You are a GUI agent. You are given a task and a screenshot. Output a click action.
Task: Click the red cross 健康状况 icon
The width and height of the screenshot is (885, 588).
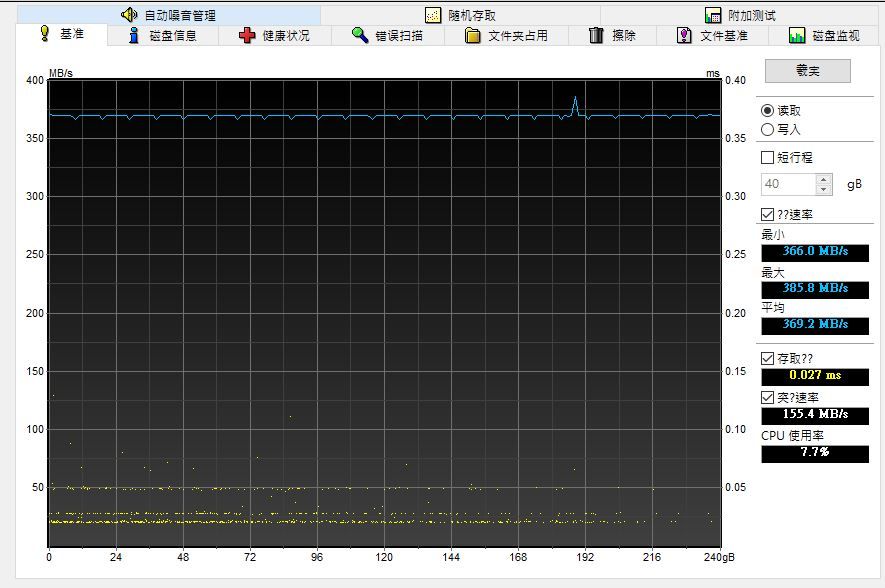coord(247,36)
